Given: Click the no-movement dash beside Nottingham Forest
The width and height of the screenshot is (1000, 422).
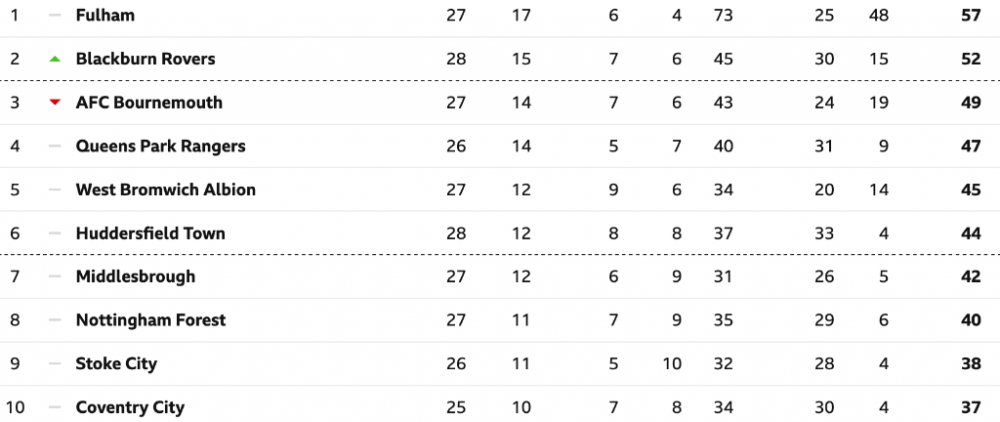Looking at the screenshot, I should 55,320.
